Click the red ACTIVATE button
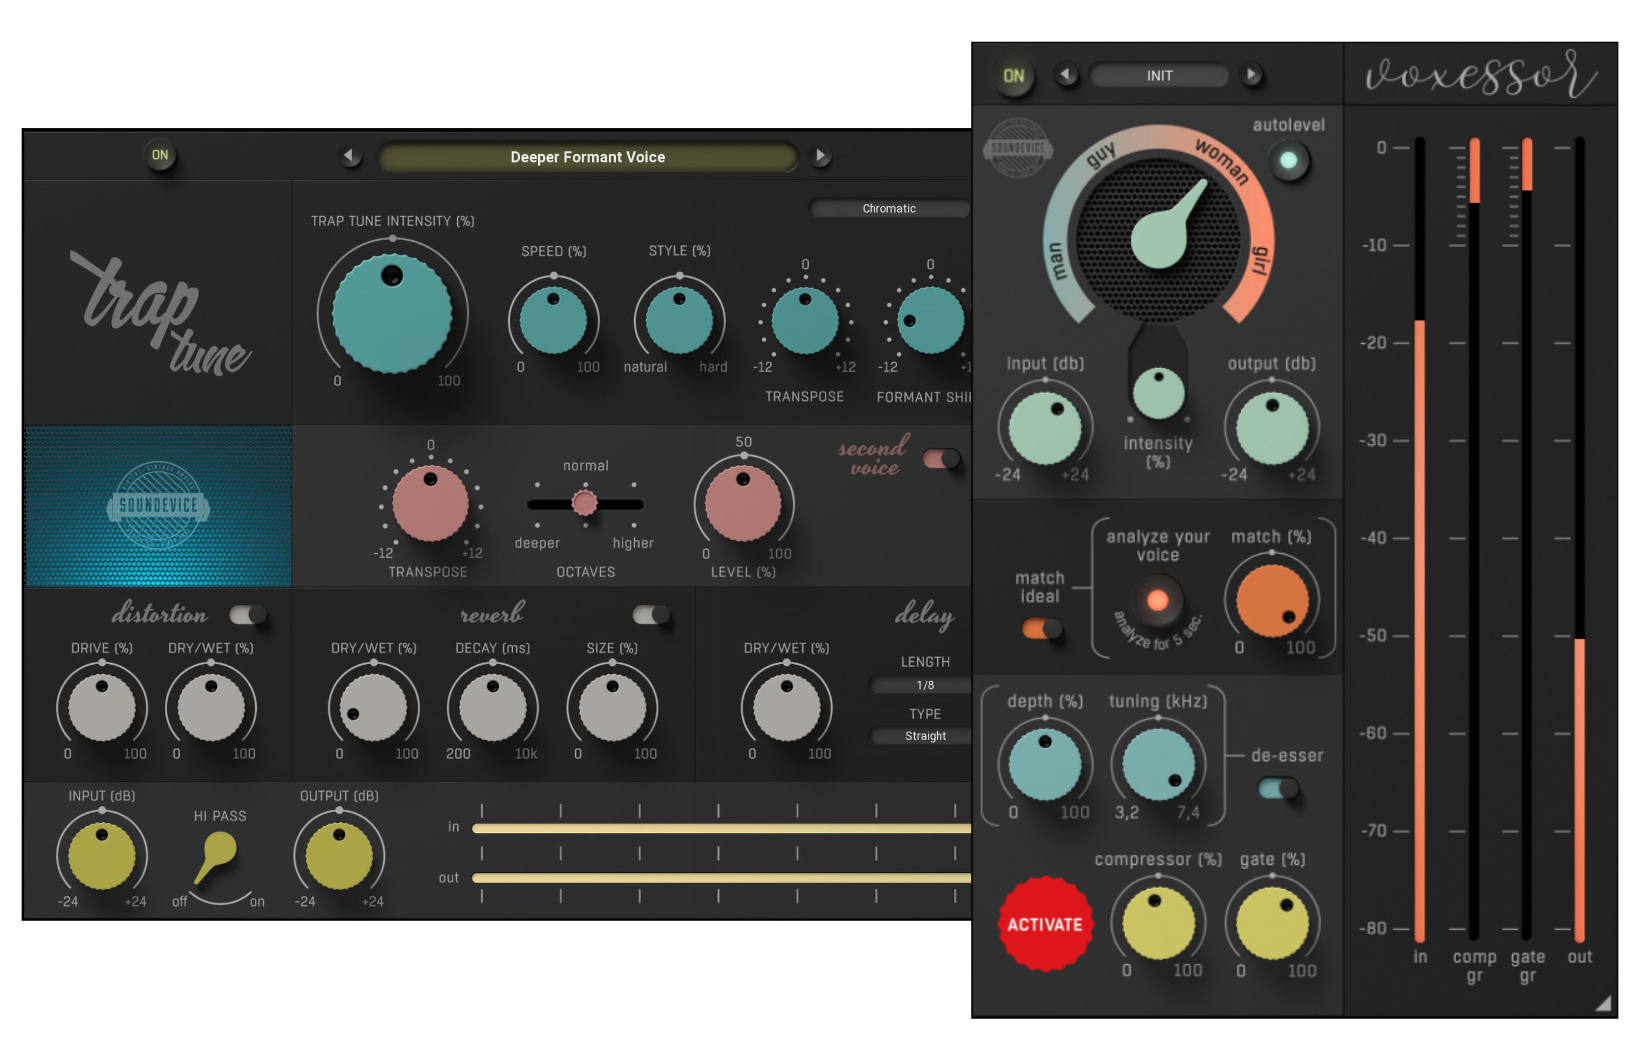The height and width of the screenshot is (1043, 1644). click(1044, 925)
